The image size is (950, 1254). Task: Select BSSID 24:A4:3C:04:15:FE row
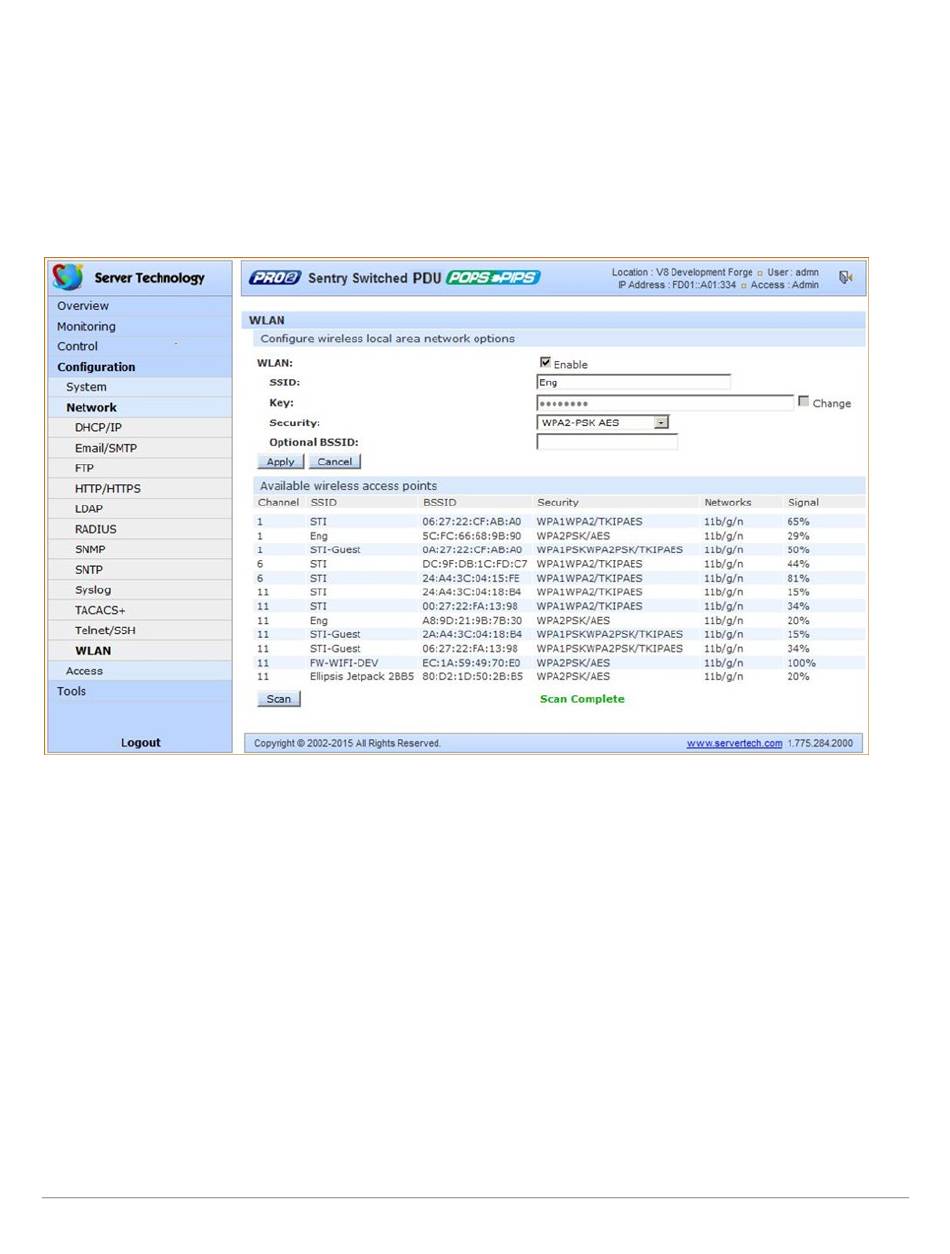[560, 578]
